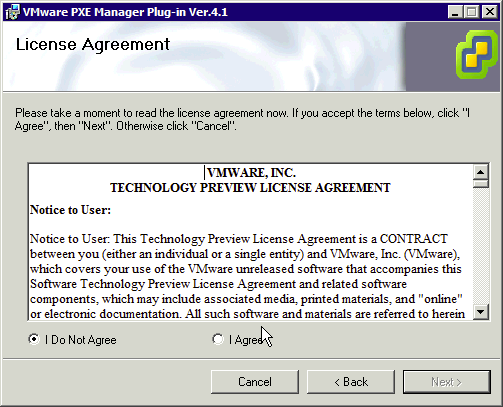Click the Cancel button
This screenshot has height=407, width=503.
pos(255,382)
